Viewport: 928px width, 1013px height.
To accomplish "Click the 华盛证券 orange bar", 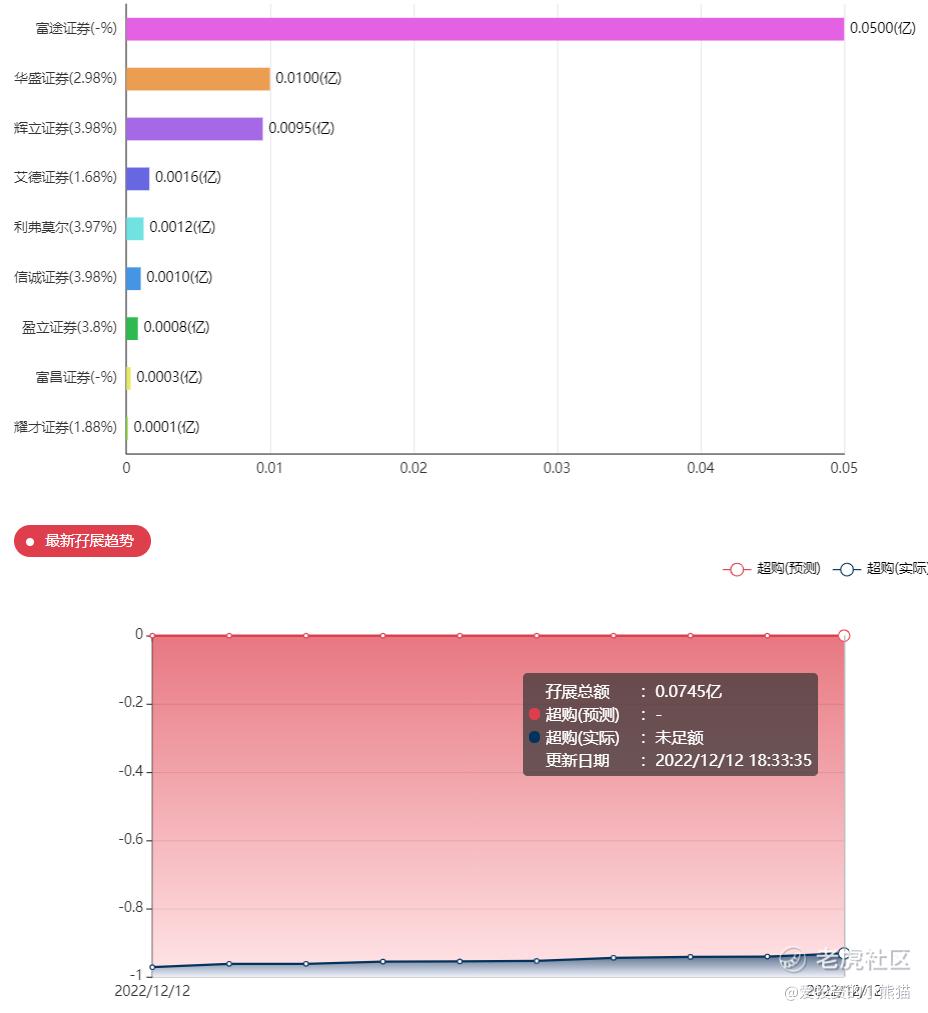I will coord(198,78).
